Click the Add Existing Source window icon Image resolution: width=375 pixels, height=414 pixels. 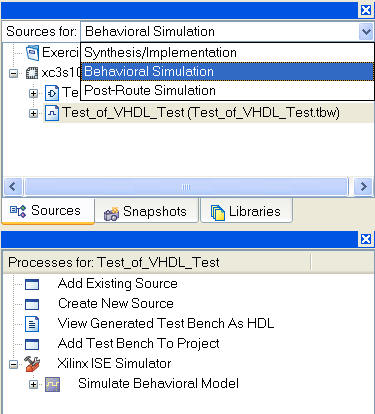tap(32, 284)
